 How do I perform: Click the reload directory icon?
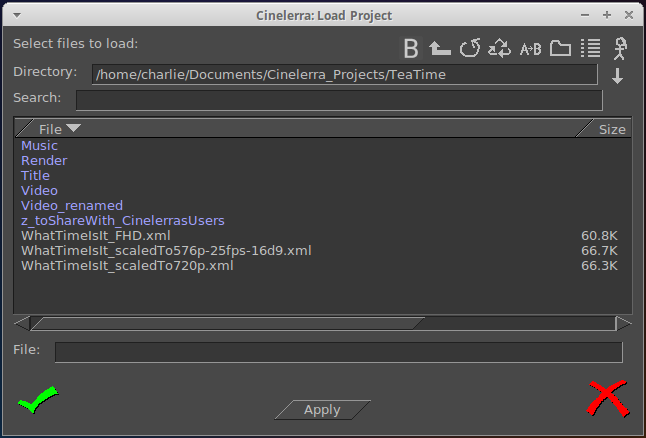(469, 48)
